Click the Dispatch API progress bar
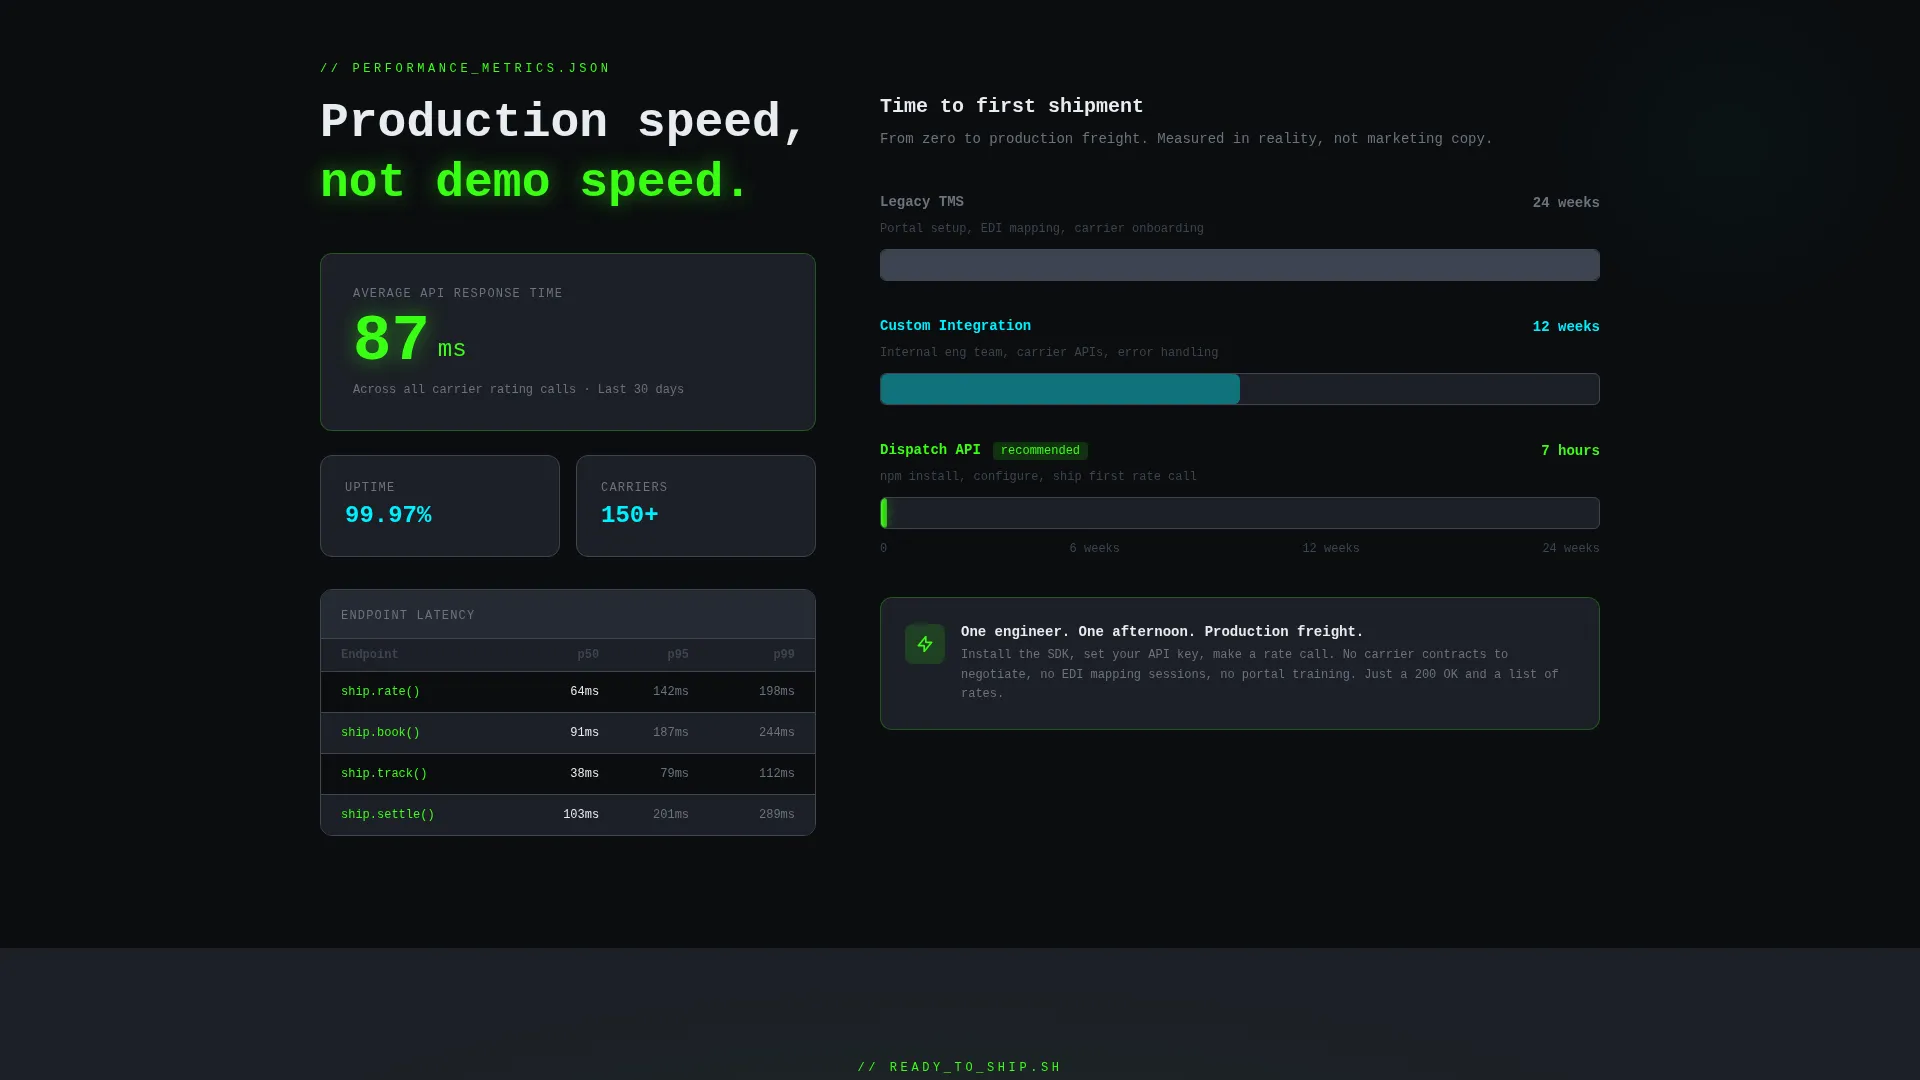 1239,513
